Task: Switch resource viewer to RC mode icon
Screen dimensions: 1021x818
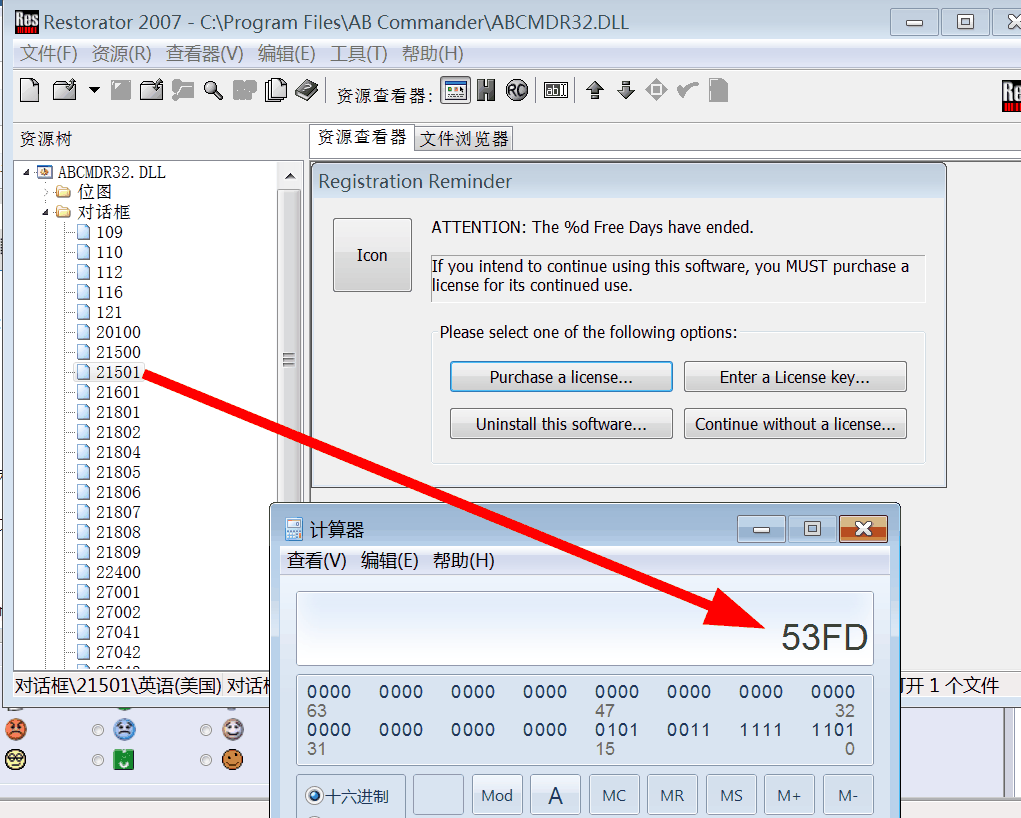Action: click(x=516, y=90)
